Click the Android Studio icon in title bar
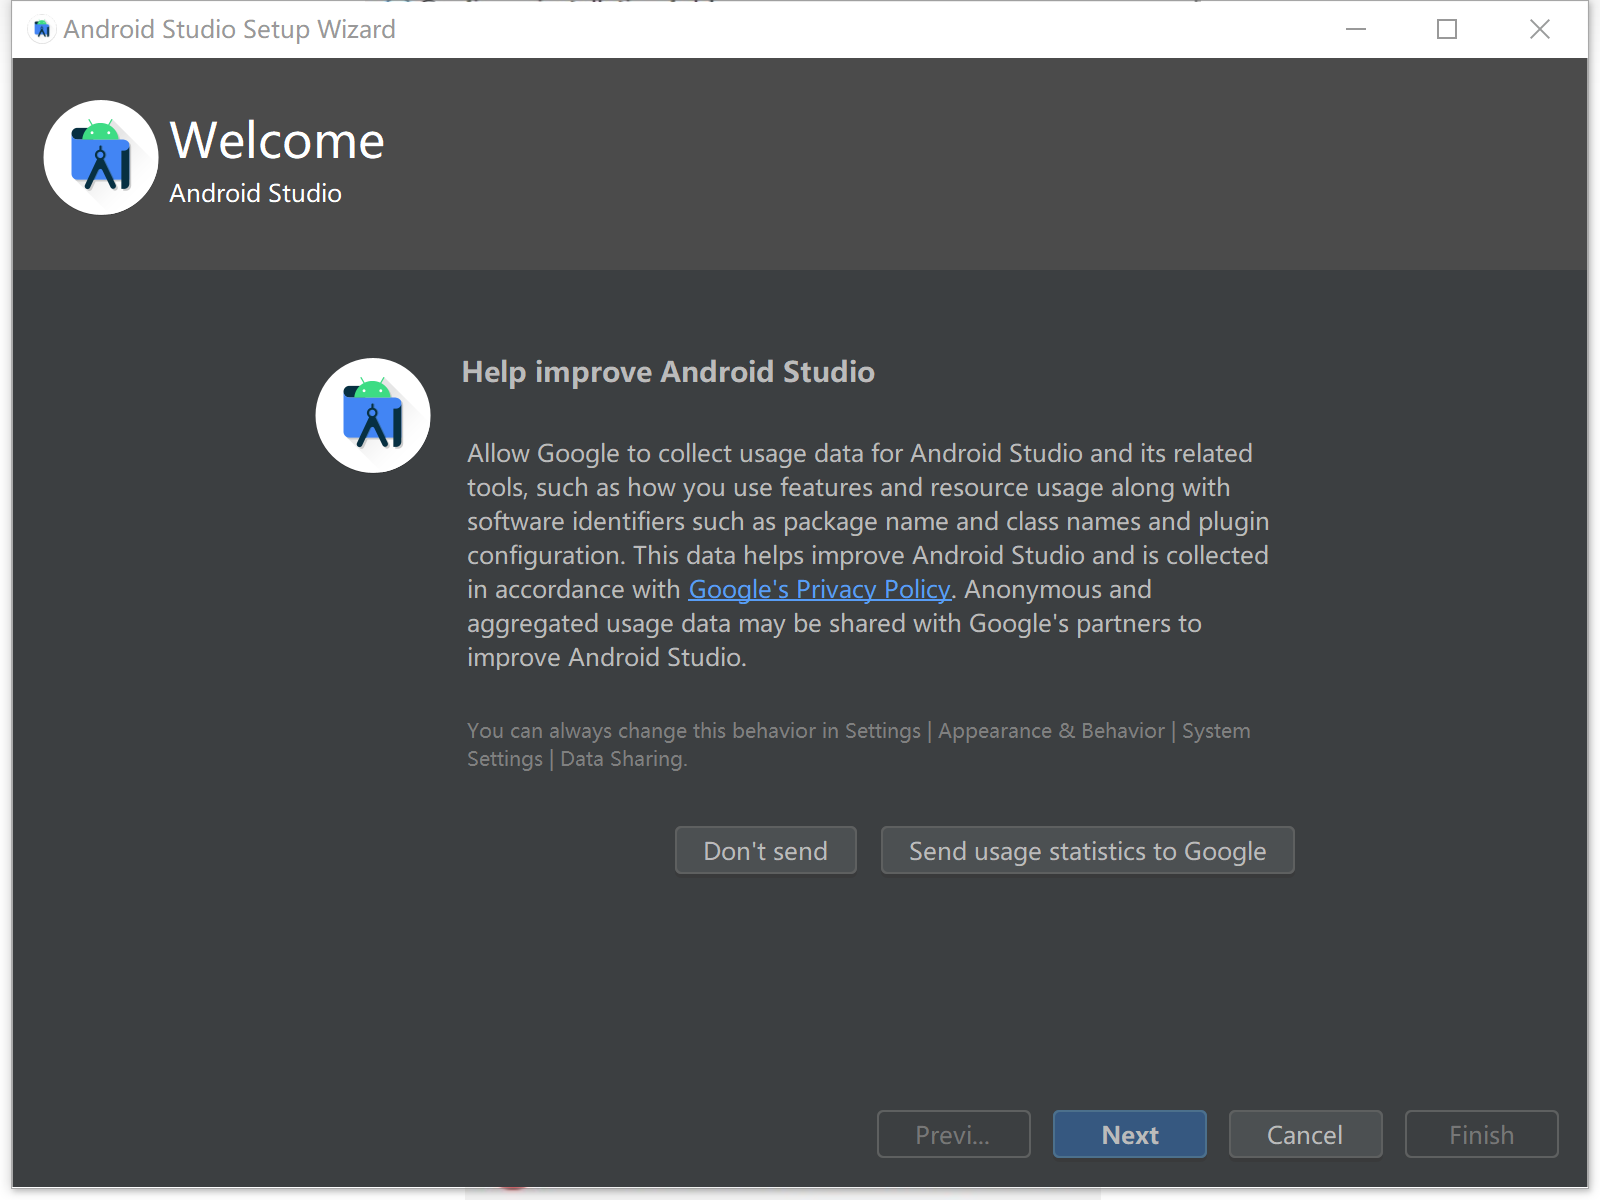This screenshot has width=1600, height=1200. click(x=42, y=30)
